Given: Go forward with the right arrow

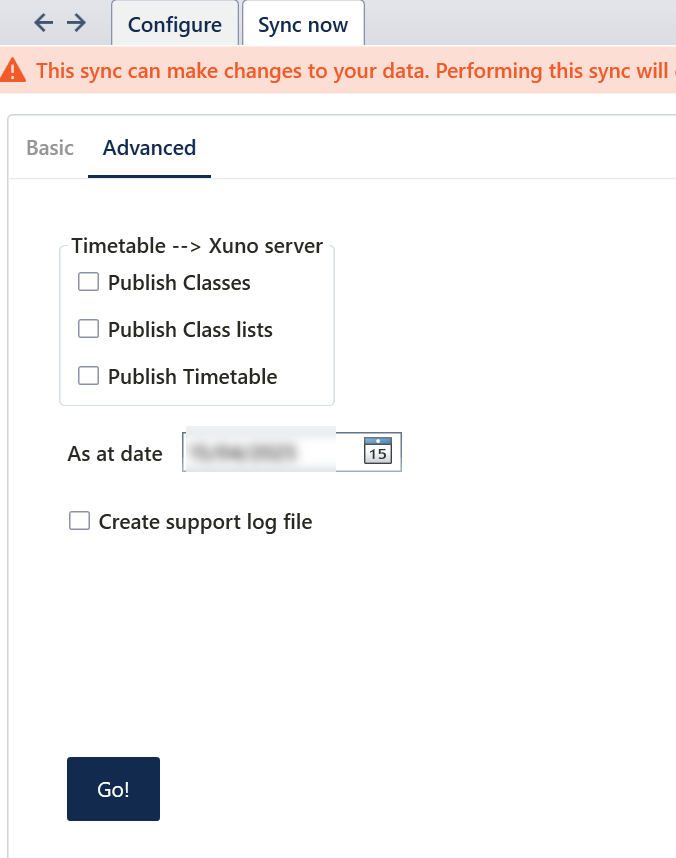Looking at the screenshot, I should point(77,23).
